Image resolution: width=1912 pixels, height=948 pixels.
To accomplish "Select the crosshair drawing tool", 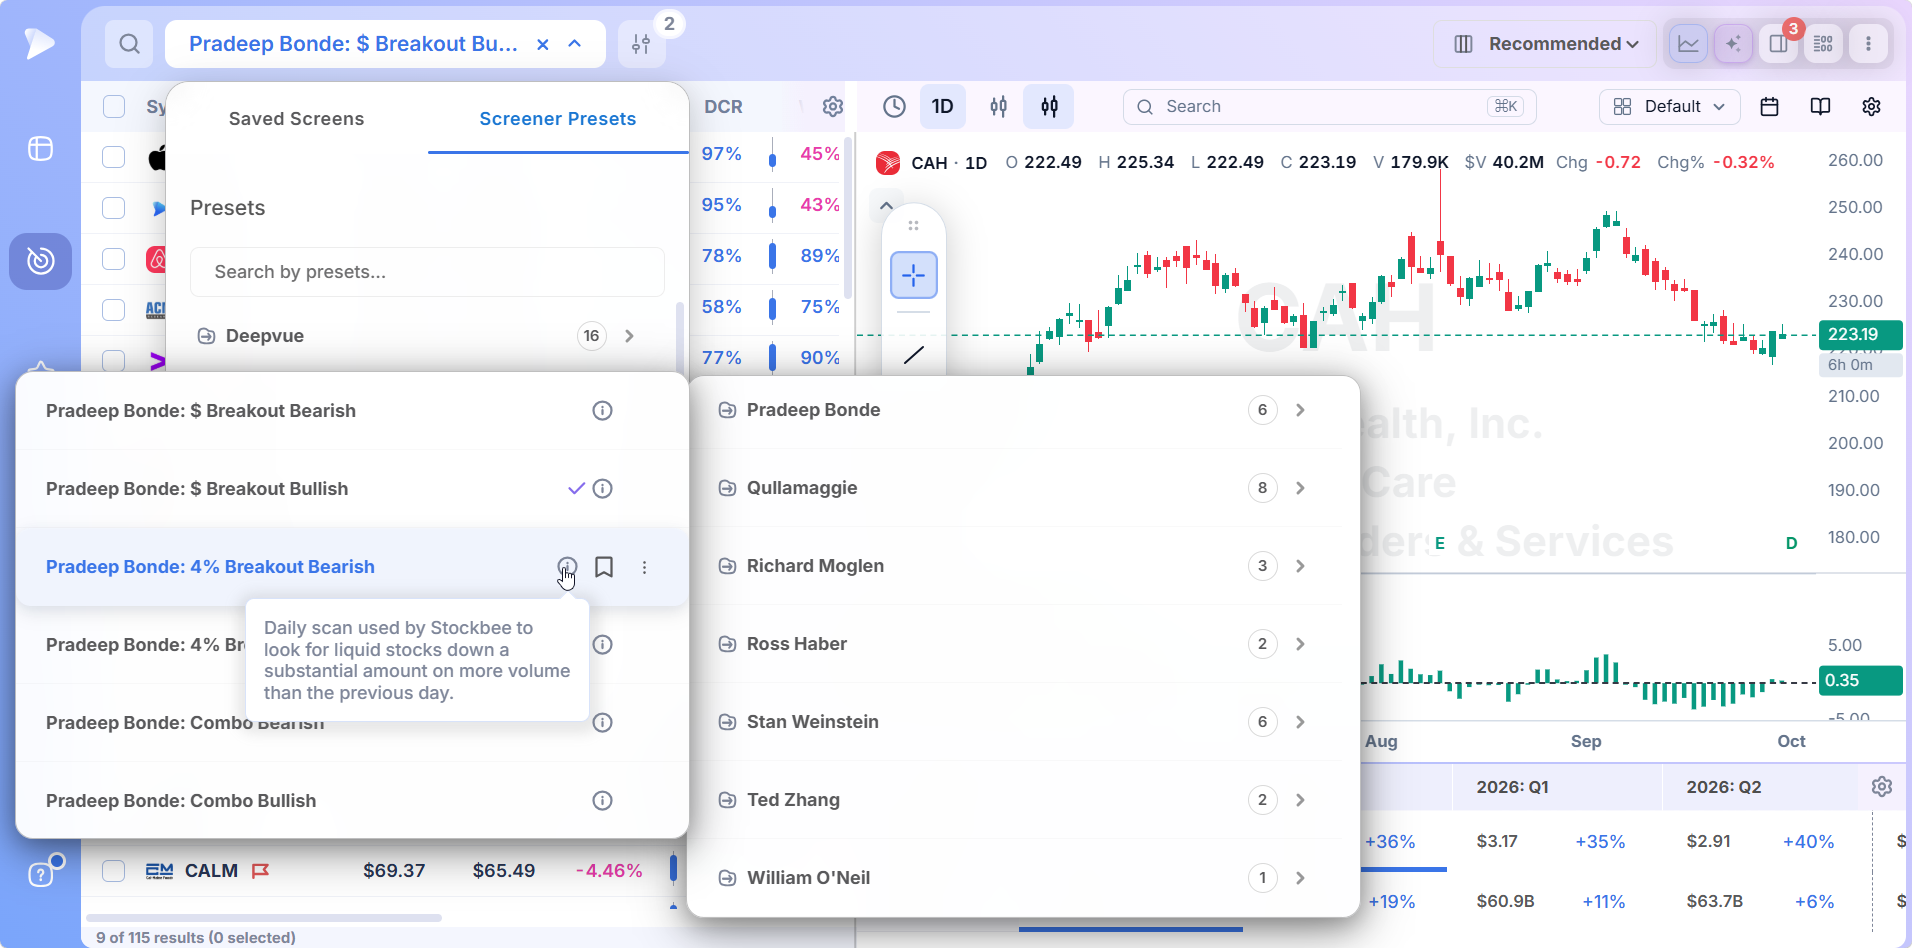I will point(914,275).
